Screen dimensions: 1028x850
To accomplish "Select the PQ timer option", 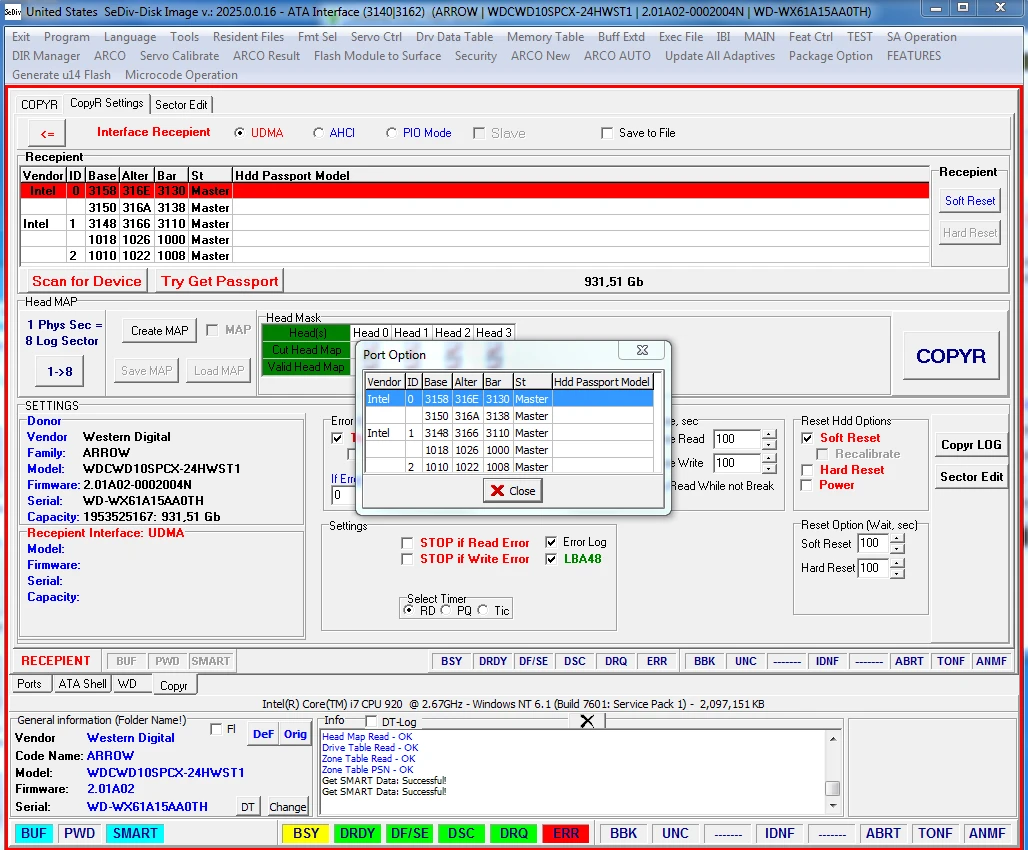I will (x=446, y=611).
